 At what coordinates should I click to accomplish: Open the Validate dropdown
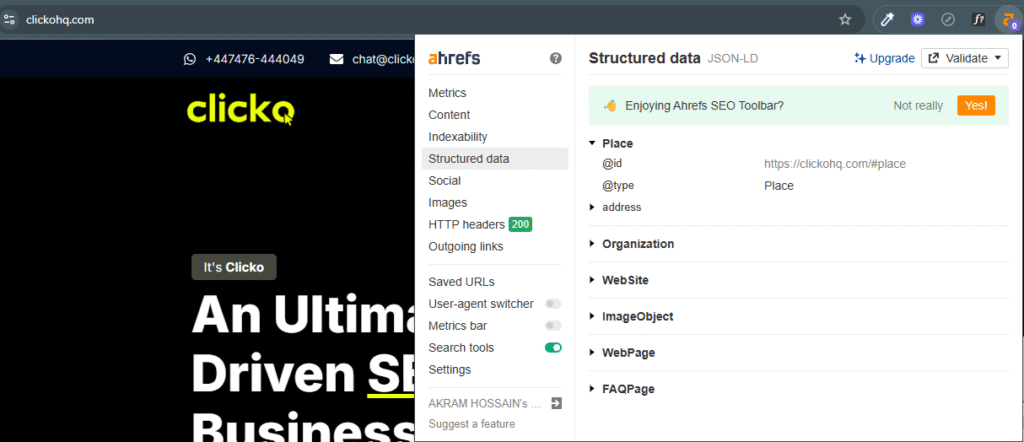point(965,58)
